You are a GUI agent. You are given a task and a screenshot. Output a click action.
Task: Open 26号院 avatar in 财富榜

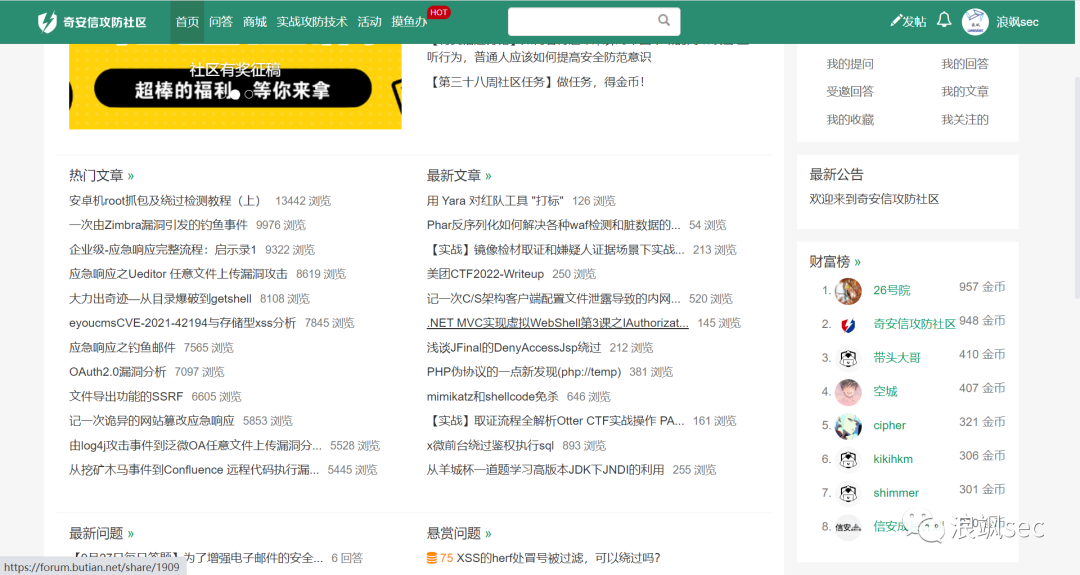pyautogui.click(x=848, y=291)
